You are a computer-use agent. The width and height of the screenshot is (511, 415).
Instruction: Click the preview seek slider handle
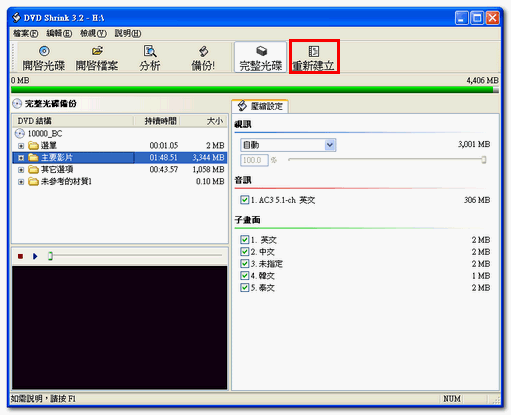coord(50,256)
